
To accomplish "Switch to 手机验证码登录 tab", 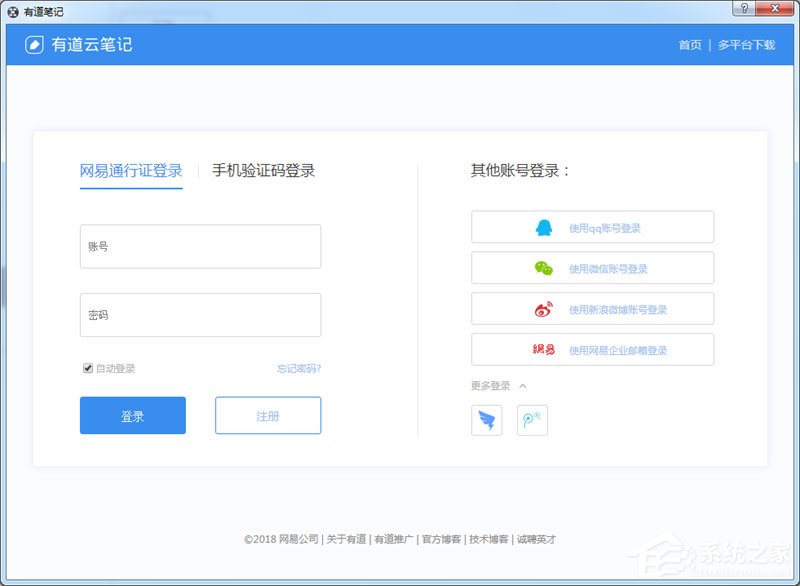I will coord(262,170).
